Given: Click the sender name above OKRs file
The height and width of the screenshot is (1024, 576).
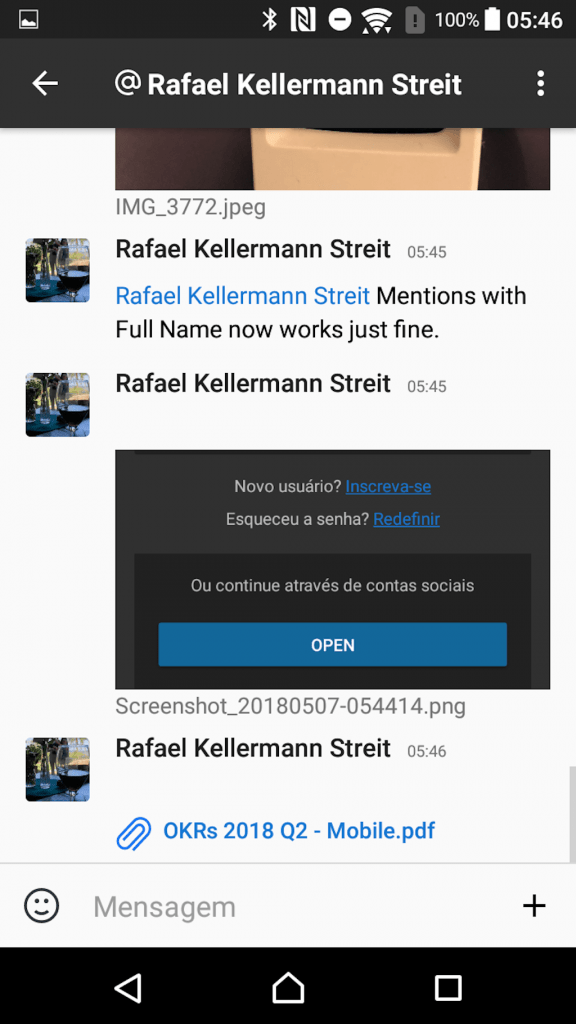Looking at the screenshot, I should click(x=253, y=748).
